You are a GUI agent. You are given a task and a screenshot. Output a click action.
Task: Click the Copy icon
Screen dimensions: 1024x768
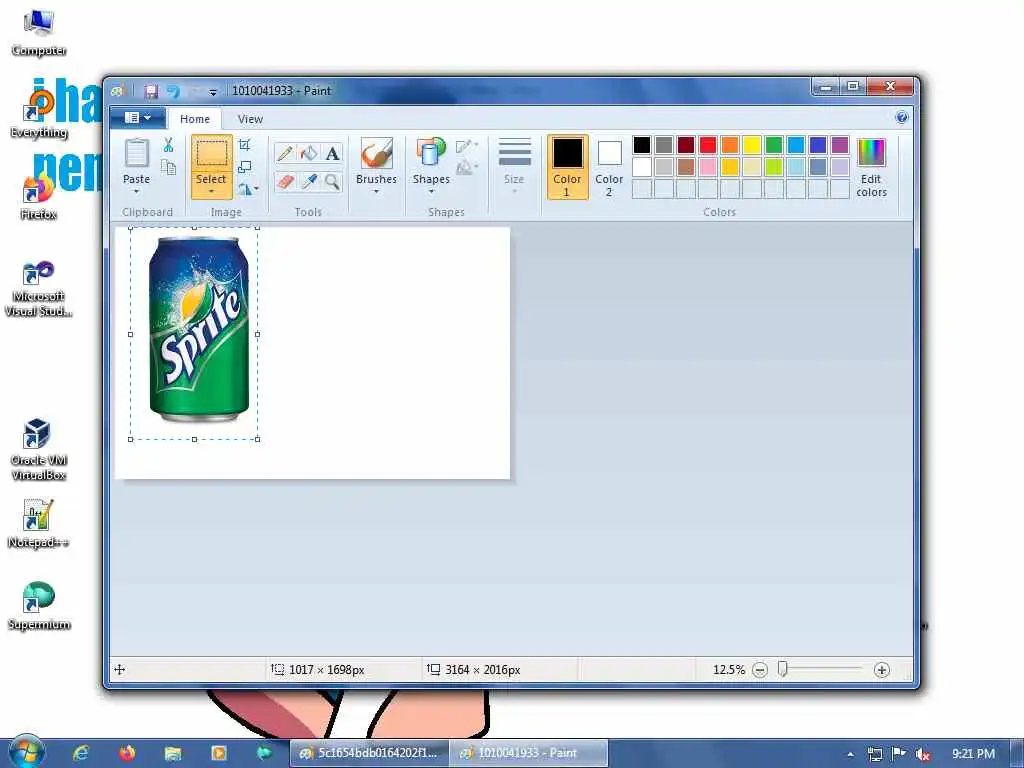[x=168, y=167]
